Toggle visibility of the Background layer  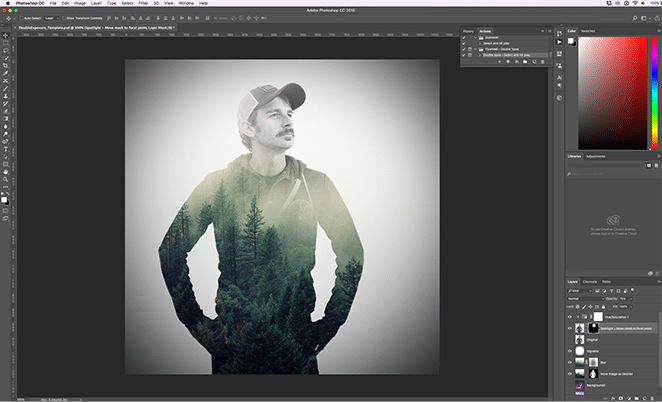571,384
